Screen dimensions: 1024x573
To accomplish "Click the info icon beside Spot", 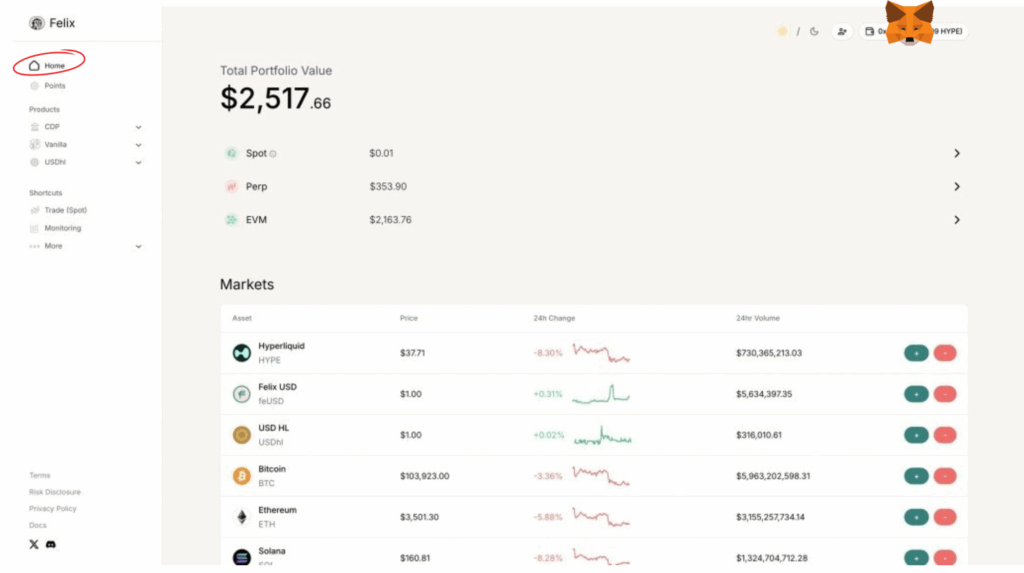I will (x=273, y=154).
